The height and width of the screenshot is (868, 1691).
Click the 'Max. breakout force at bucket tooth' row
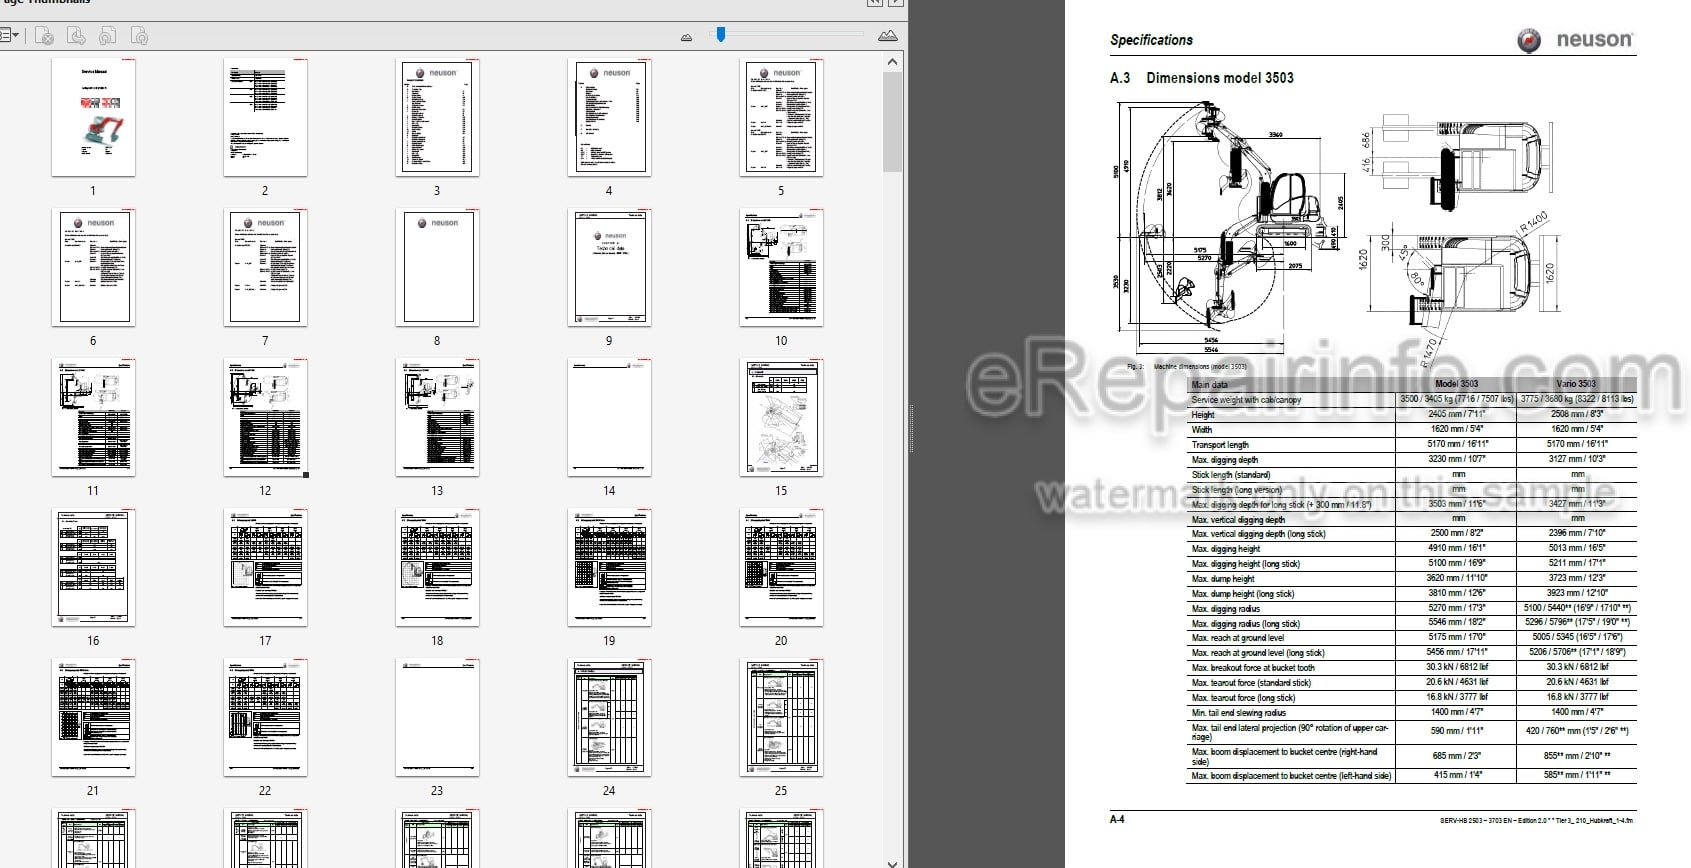(x=1412, y=667)
